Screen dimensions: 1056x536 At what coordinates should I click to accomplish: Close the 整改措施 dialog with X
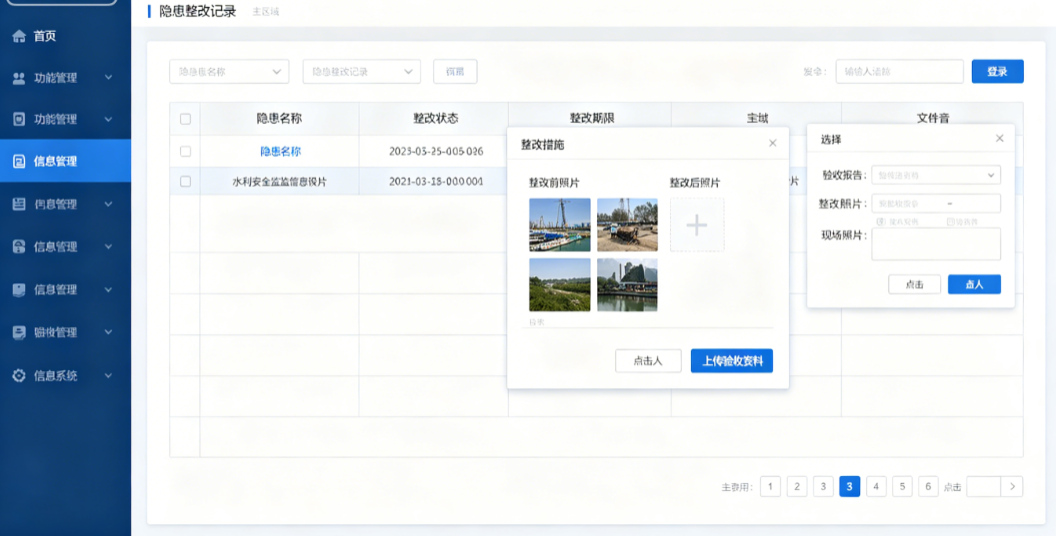772,143
